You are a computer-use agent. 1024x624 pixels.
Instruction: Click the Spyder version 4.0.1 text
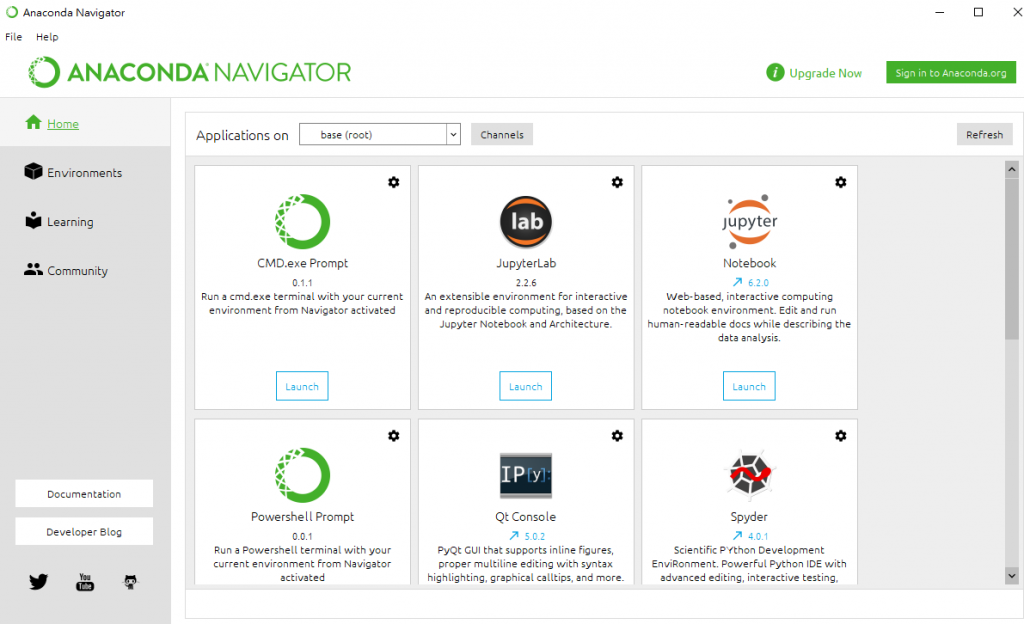(758, 536)
